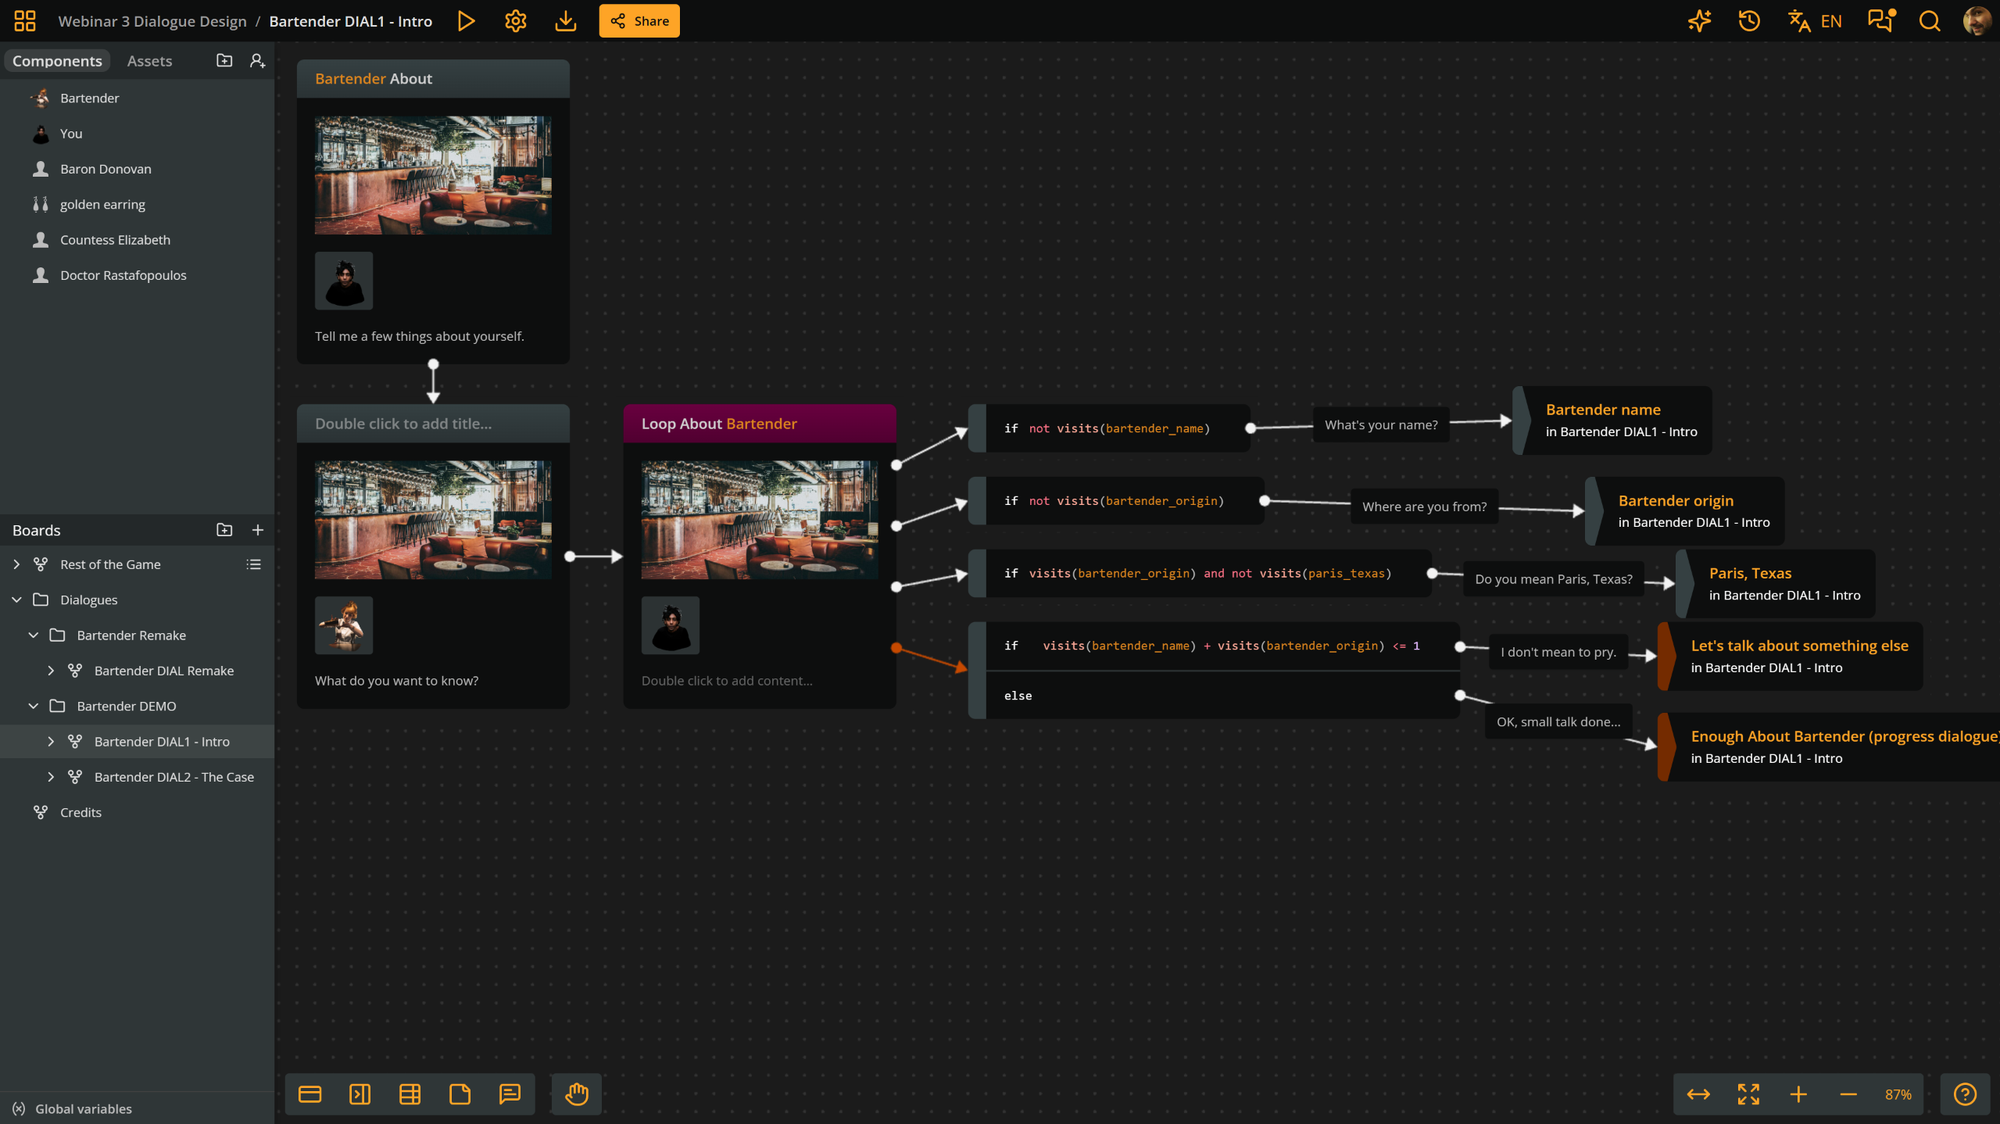Activate the hand pan tool
This screenshot has width=2000, height=1124.
[577, 1094]
